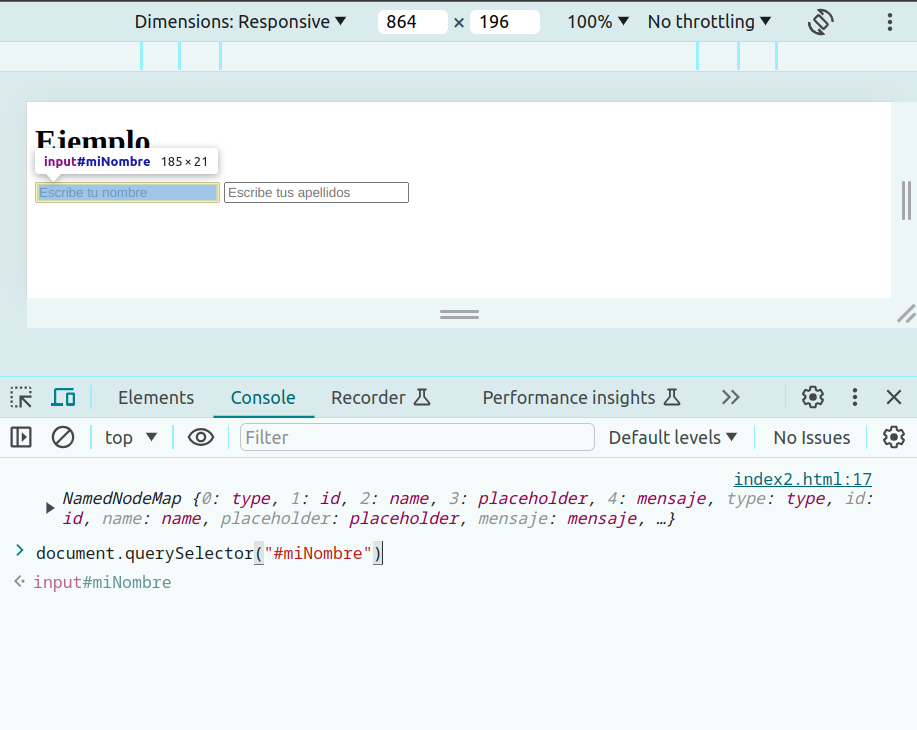
Task: Switch to the Recorder tab
Action: click(x=380, y=397)
